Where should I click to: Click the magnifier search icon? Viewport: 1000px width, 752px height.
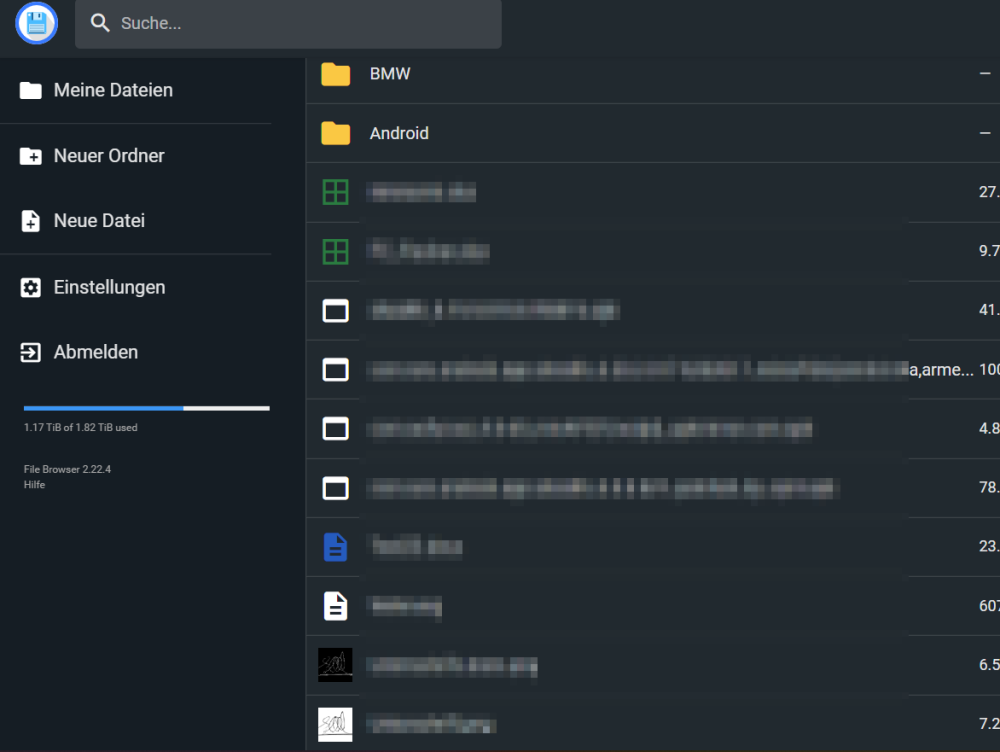pos(100,23)
